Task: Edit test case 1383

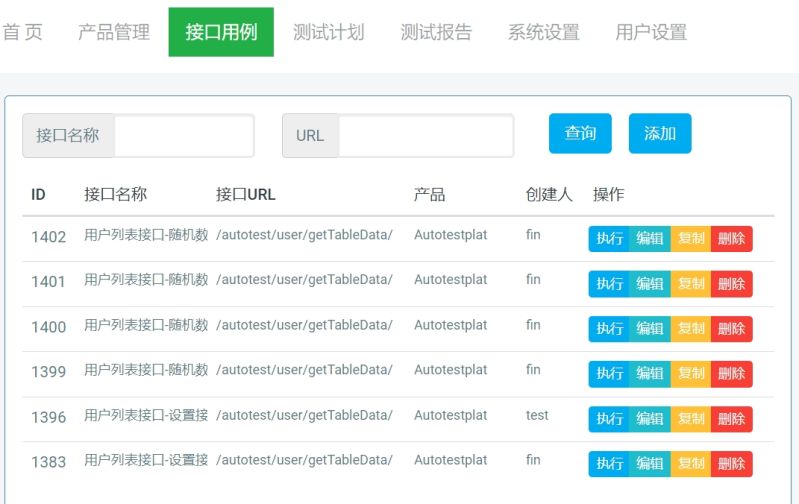Action: point(650,464)
